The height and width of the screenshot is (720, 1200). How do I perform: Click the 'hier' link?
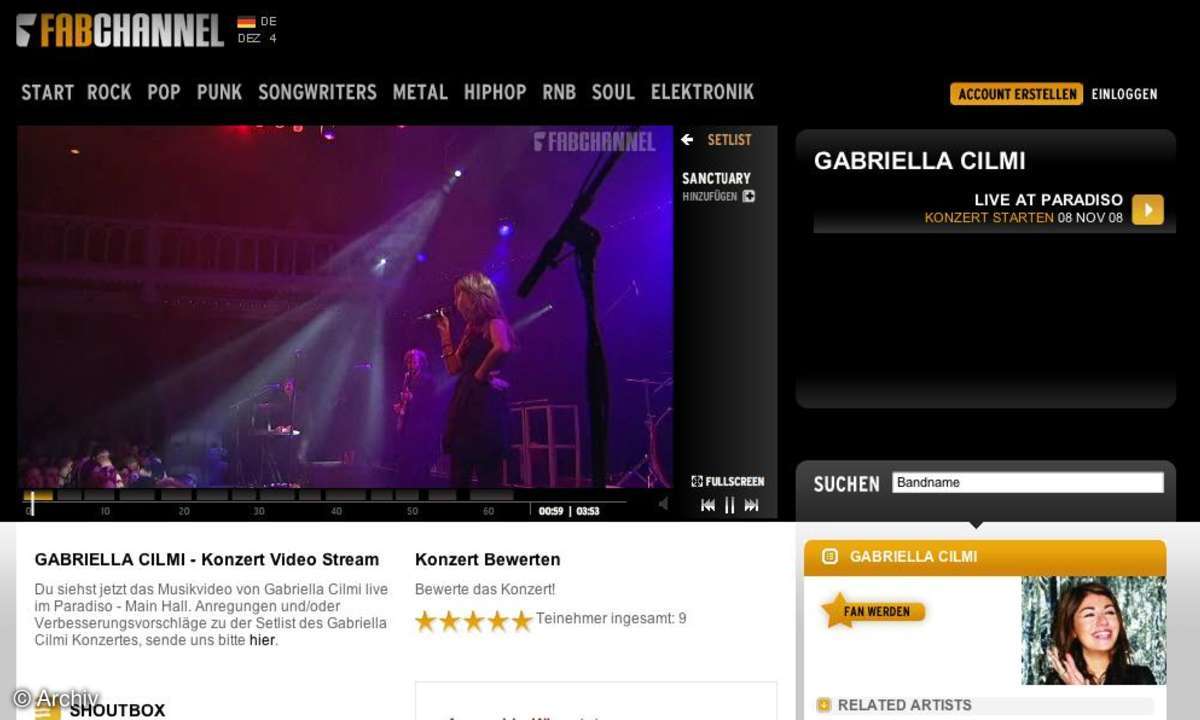tap(262, 640)
